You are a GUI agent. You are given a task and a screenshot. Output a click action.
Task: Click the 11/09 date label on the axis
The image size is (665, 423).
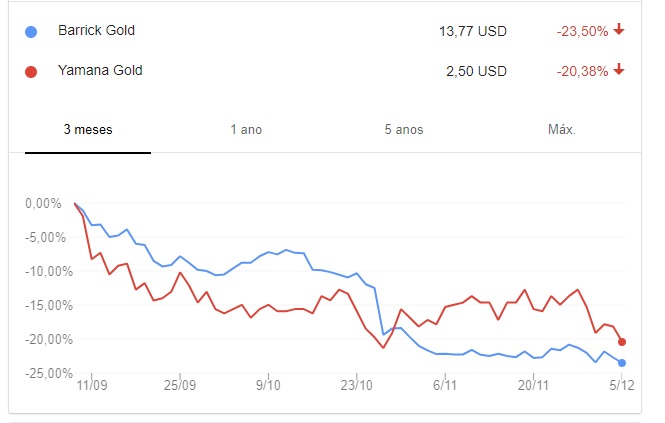[91, 383]
